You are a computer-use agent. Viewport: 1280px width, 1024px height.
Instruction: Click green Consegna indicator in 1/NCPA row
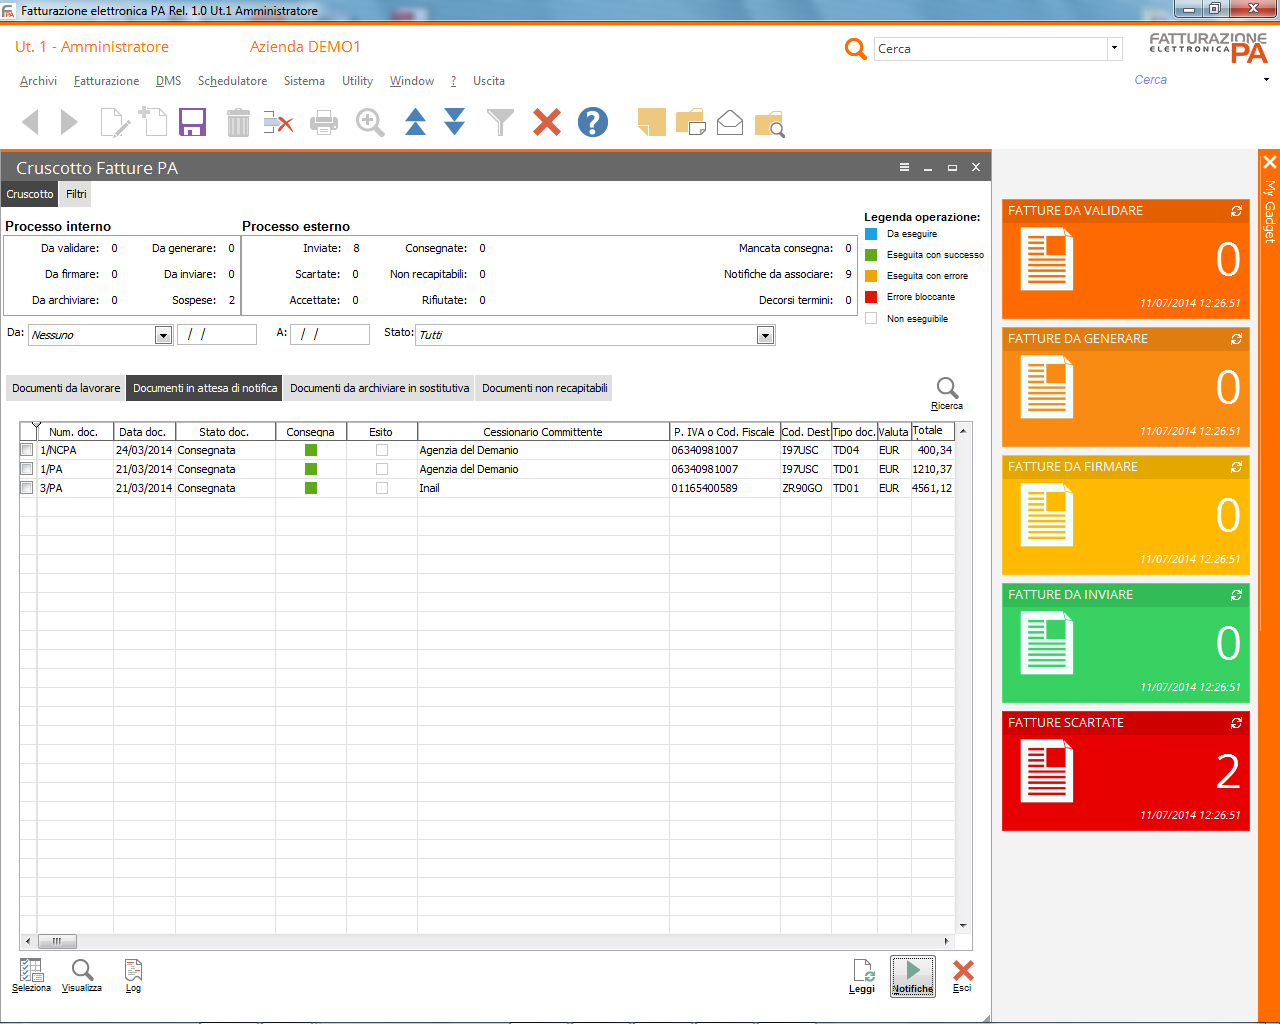point(311,450)
